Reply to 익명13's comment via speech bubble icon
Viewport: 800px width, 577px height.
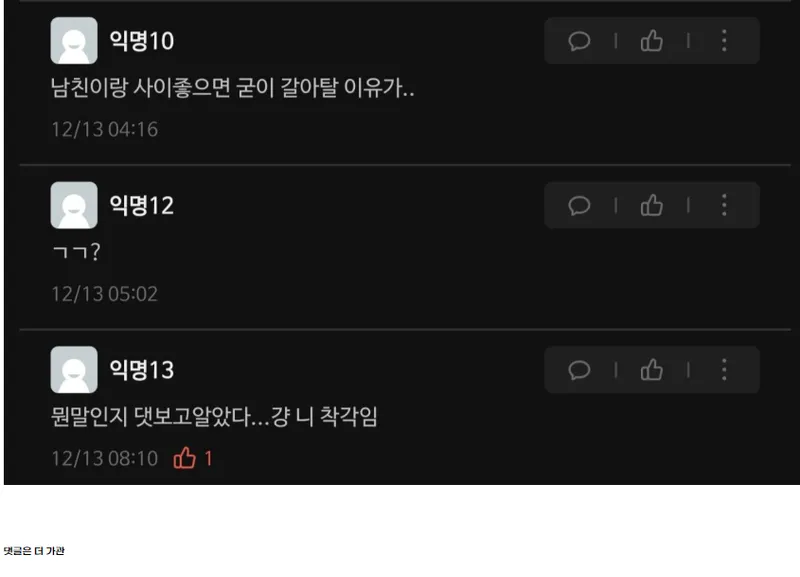tap(579, 370)
